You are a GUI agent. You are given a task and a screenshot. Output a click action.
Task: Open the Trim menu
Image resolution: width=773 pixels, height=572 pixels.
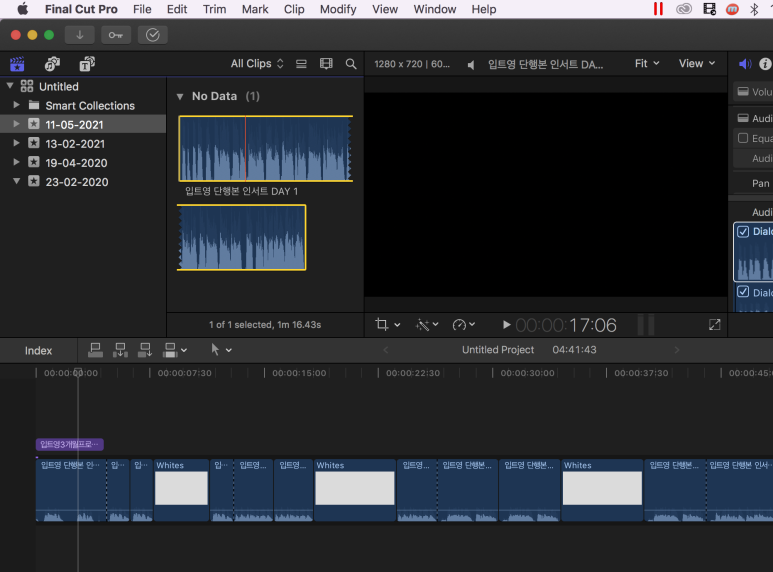(214, 9)
